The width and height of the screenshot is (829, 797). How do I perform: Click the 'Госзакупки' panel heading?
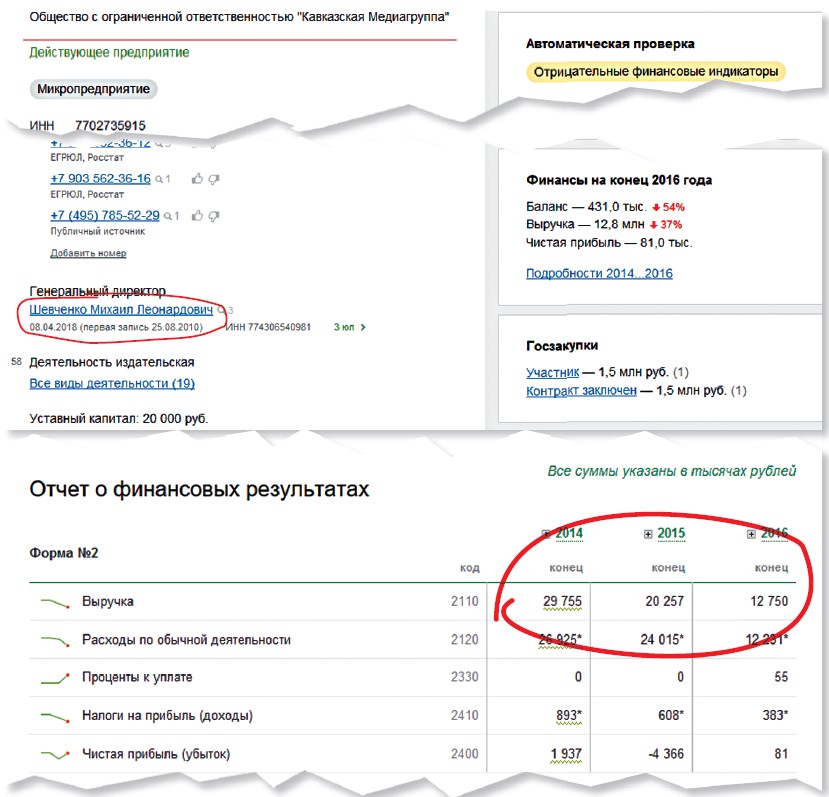tap(562, 346)
